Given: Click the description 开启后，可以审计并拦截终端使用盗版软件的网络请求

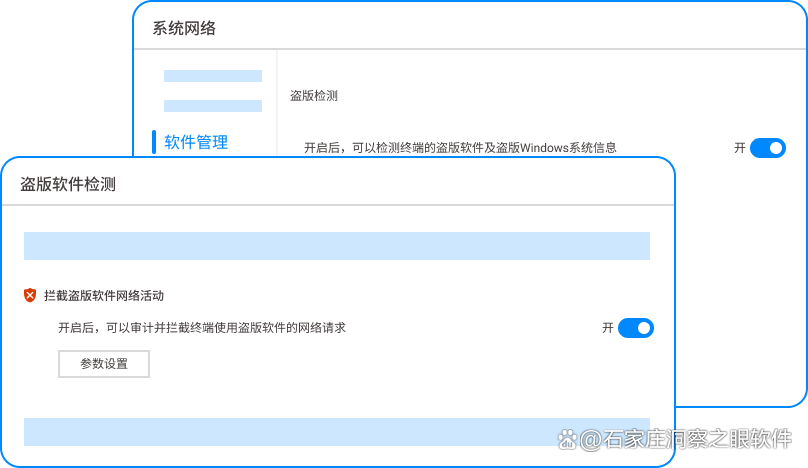Looking at the screenshot, I should click(x=202, y=328).
